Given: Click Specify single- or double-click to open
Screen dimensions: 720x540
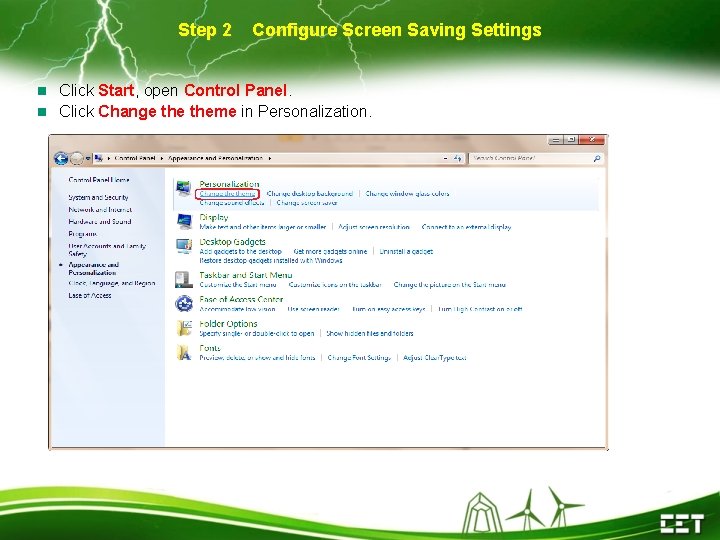Looking at the screenshot, I should click(x=257, y=333).
